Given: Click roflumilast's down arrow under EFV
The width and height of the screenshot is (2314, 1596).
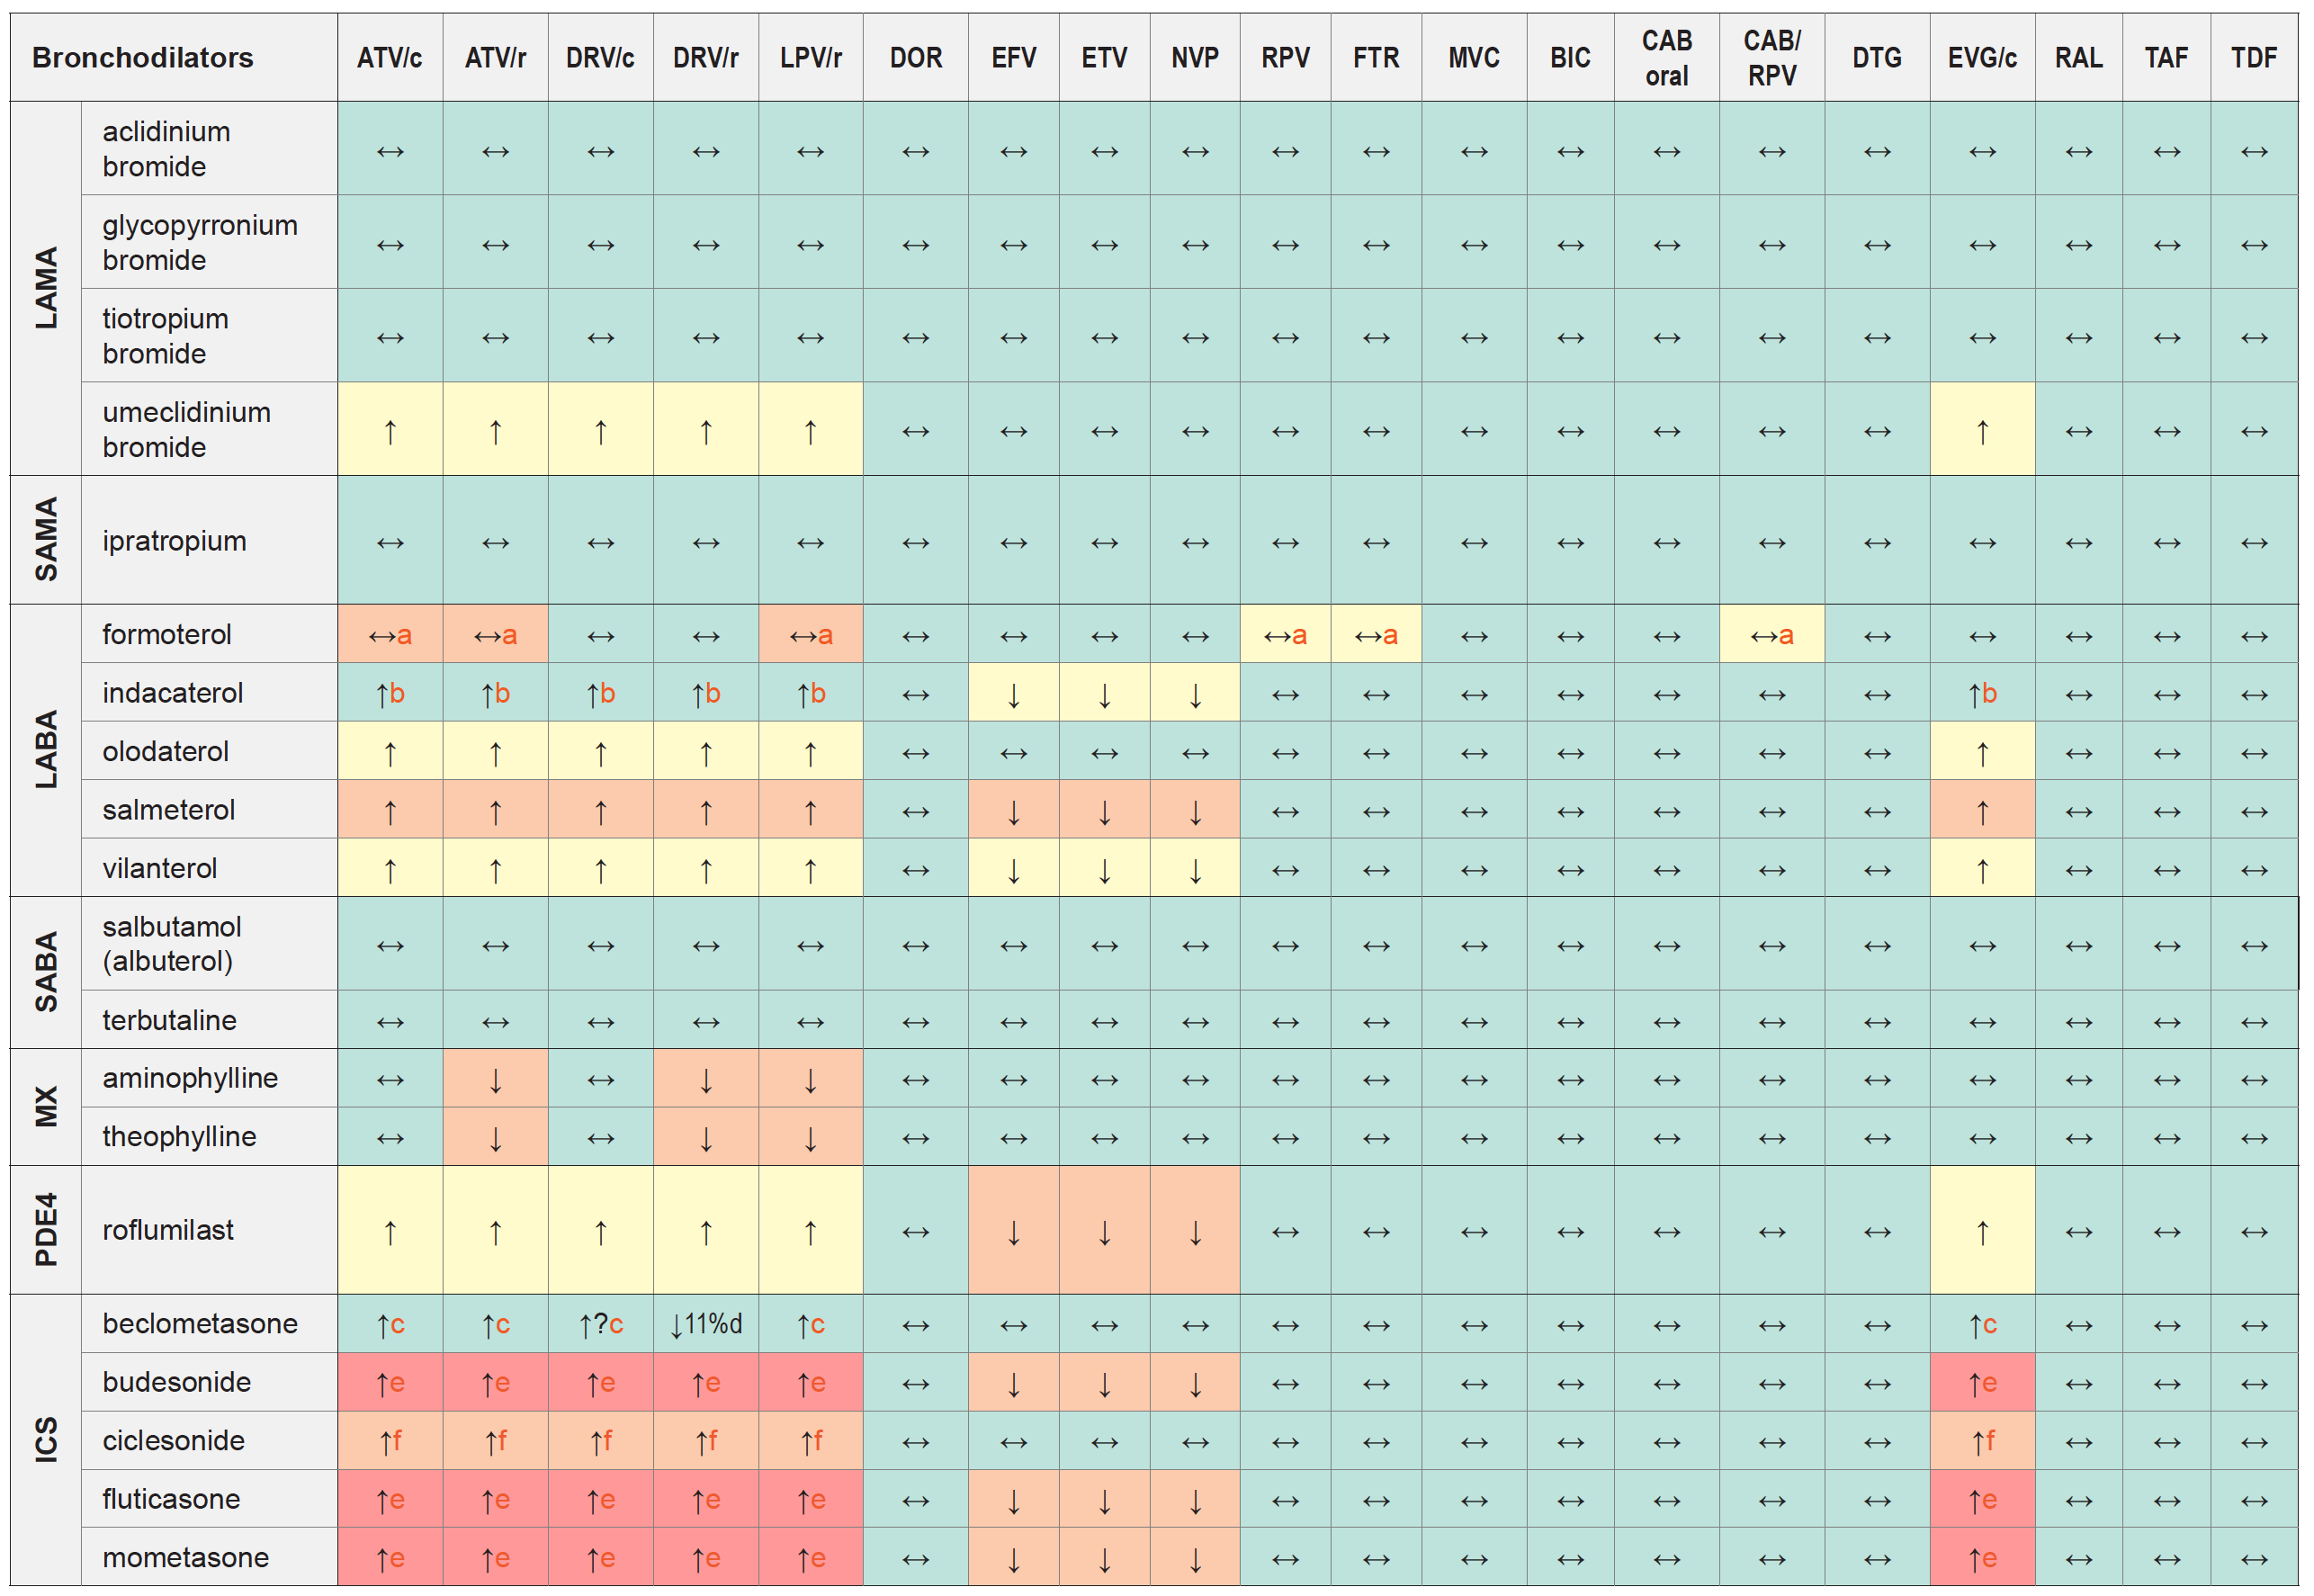Looking at the screenshot, I should point(1013,1231).
